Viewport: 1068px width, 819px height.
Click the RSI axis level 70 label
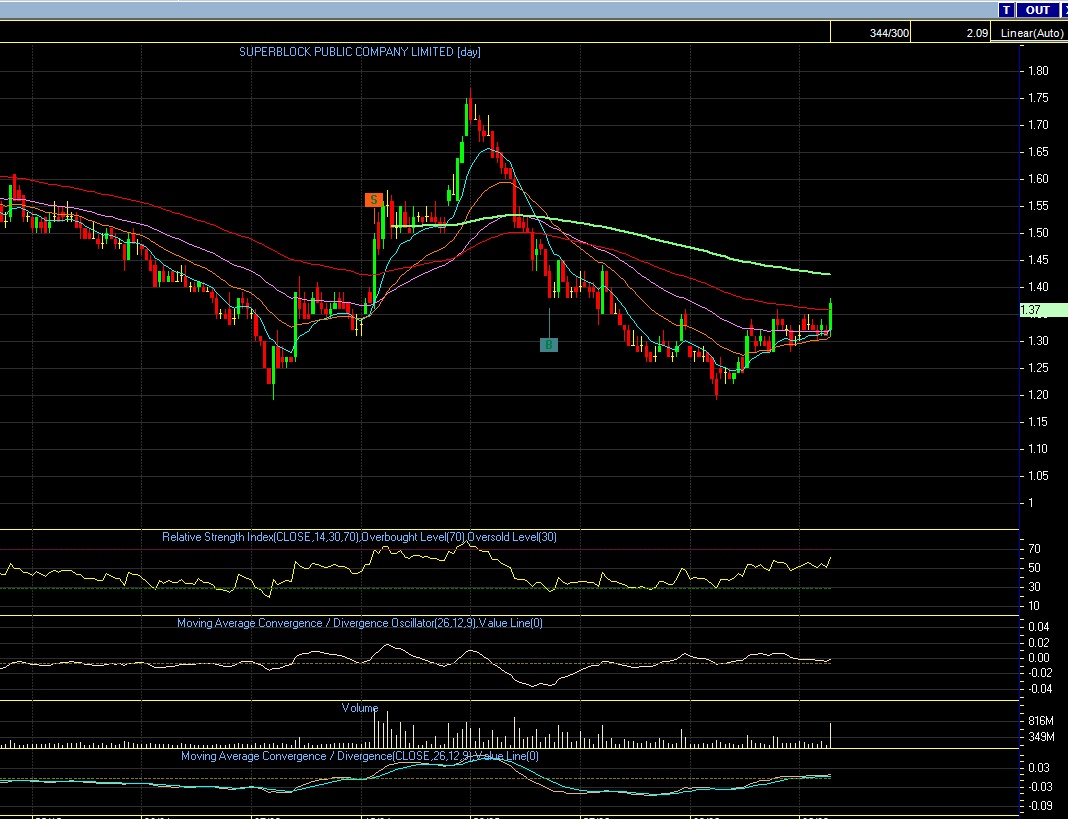point(1034,548)
